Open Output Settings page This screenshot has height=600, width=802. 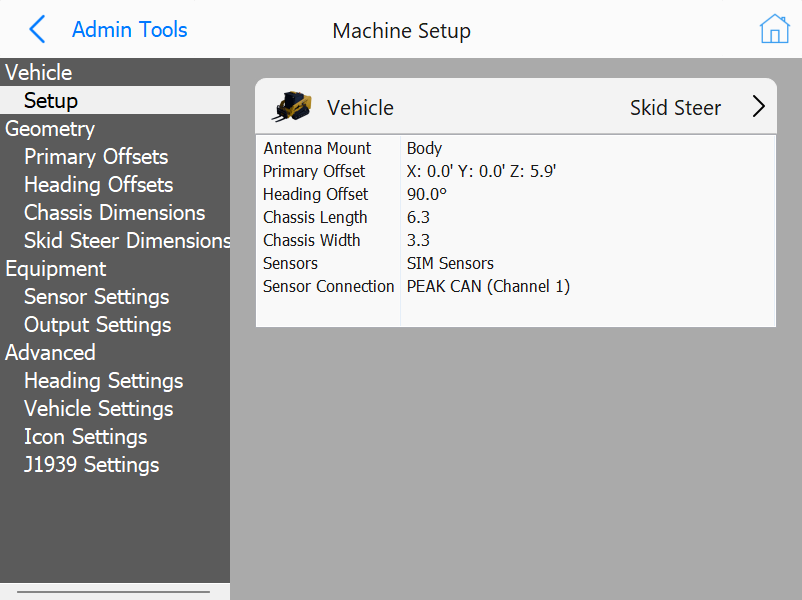coord(98,325)
